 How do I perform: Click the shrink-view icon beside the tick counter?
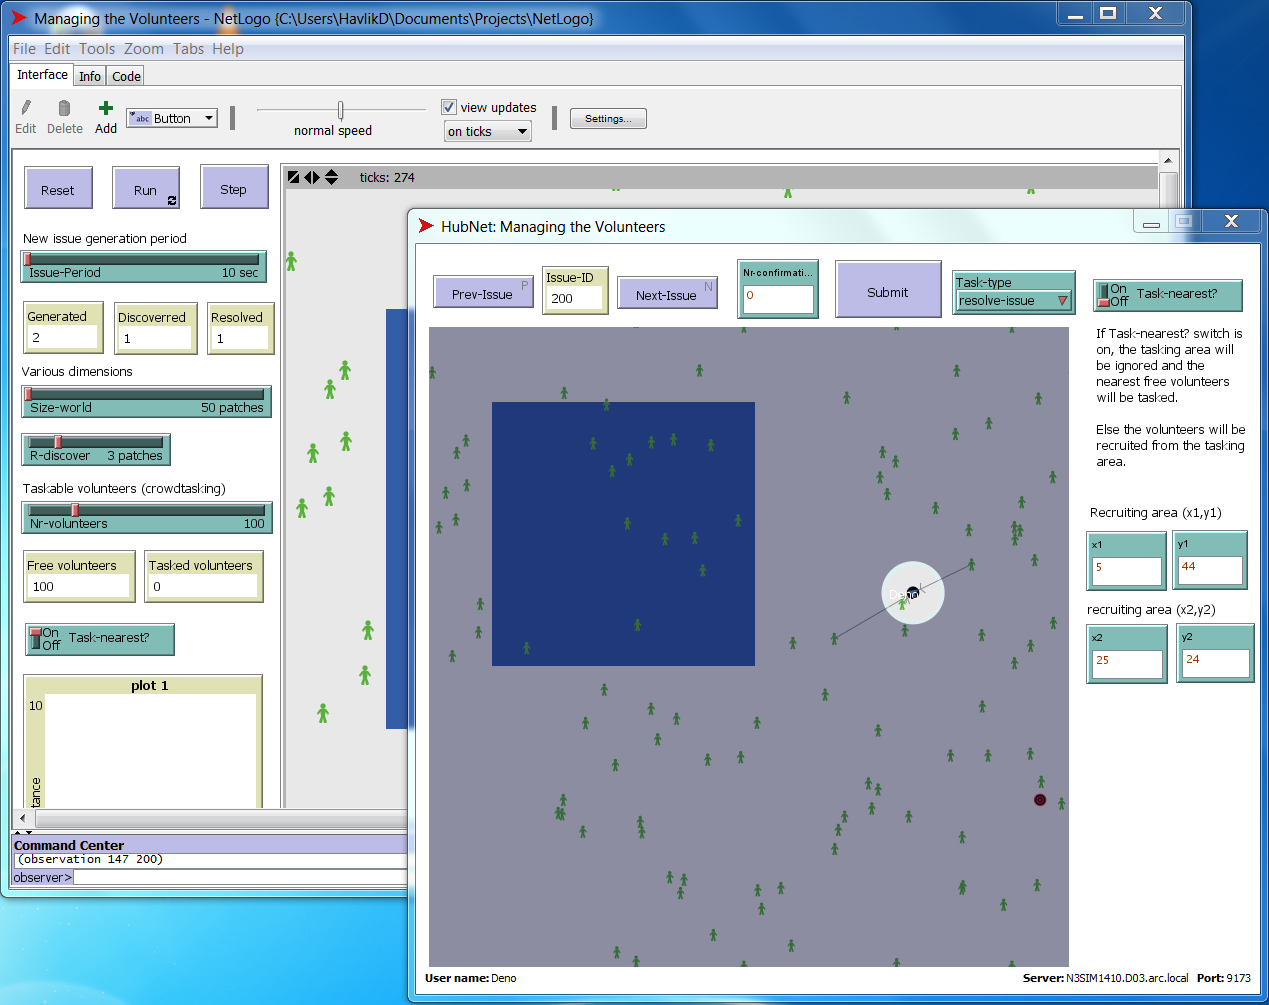pyautogui.click(x=293, y=177)
